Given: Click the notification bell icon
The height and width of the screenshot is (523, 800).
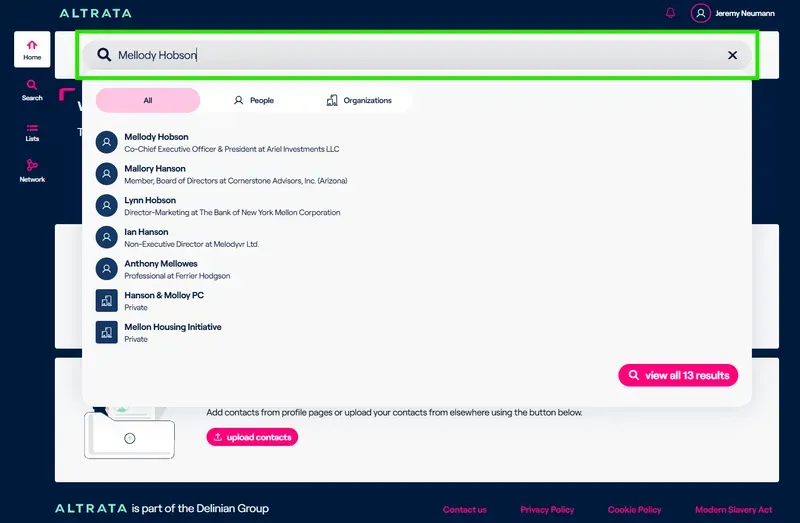Looking at the screenshot, I should coord(670,13).
